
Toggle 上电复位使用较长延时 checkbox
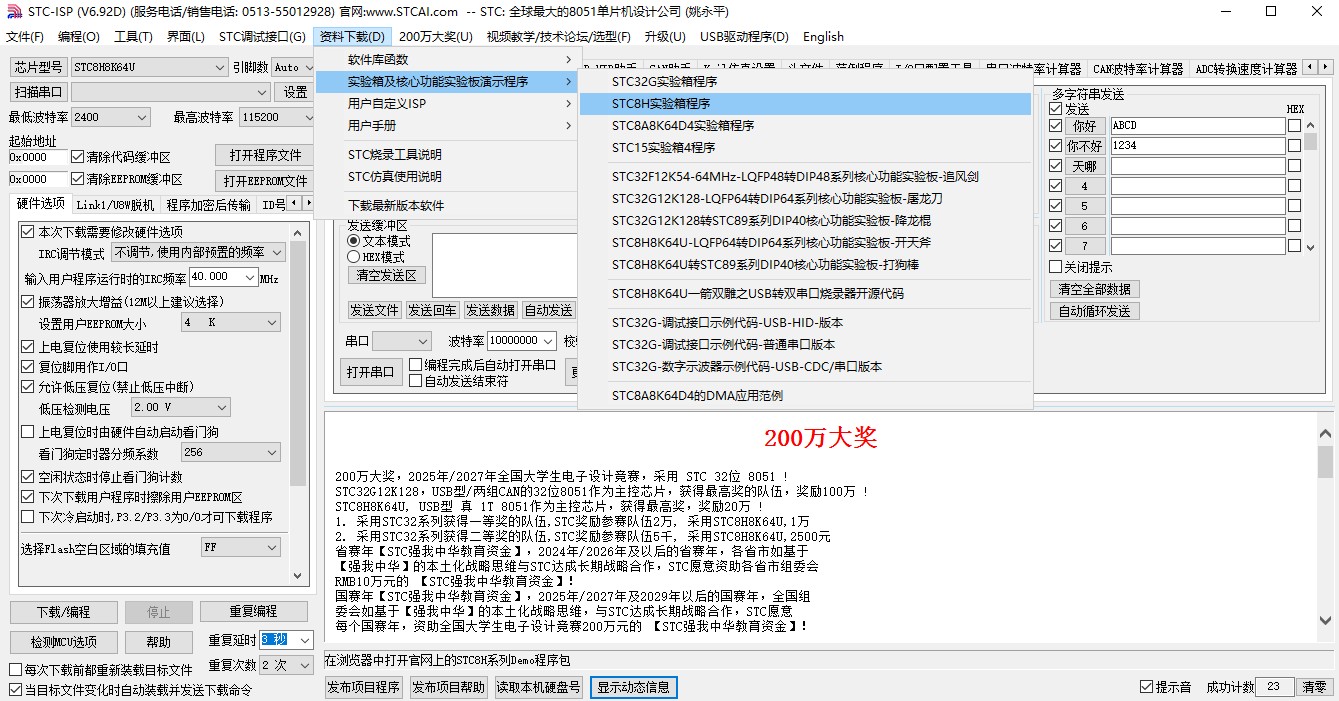point(28,347)
